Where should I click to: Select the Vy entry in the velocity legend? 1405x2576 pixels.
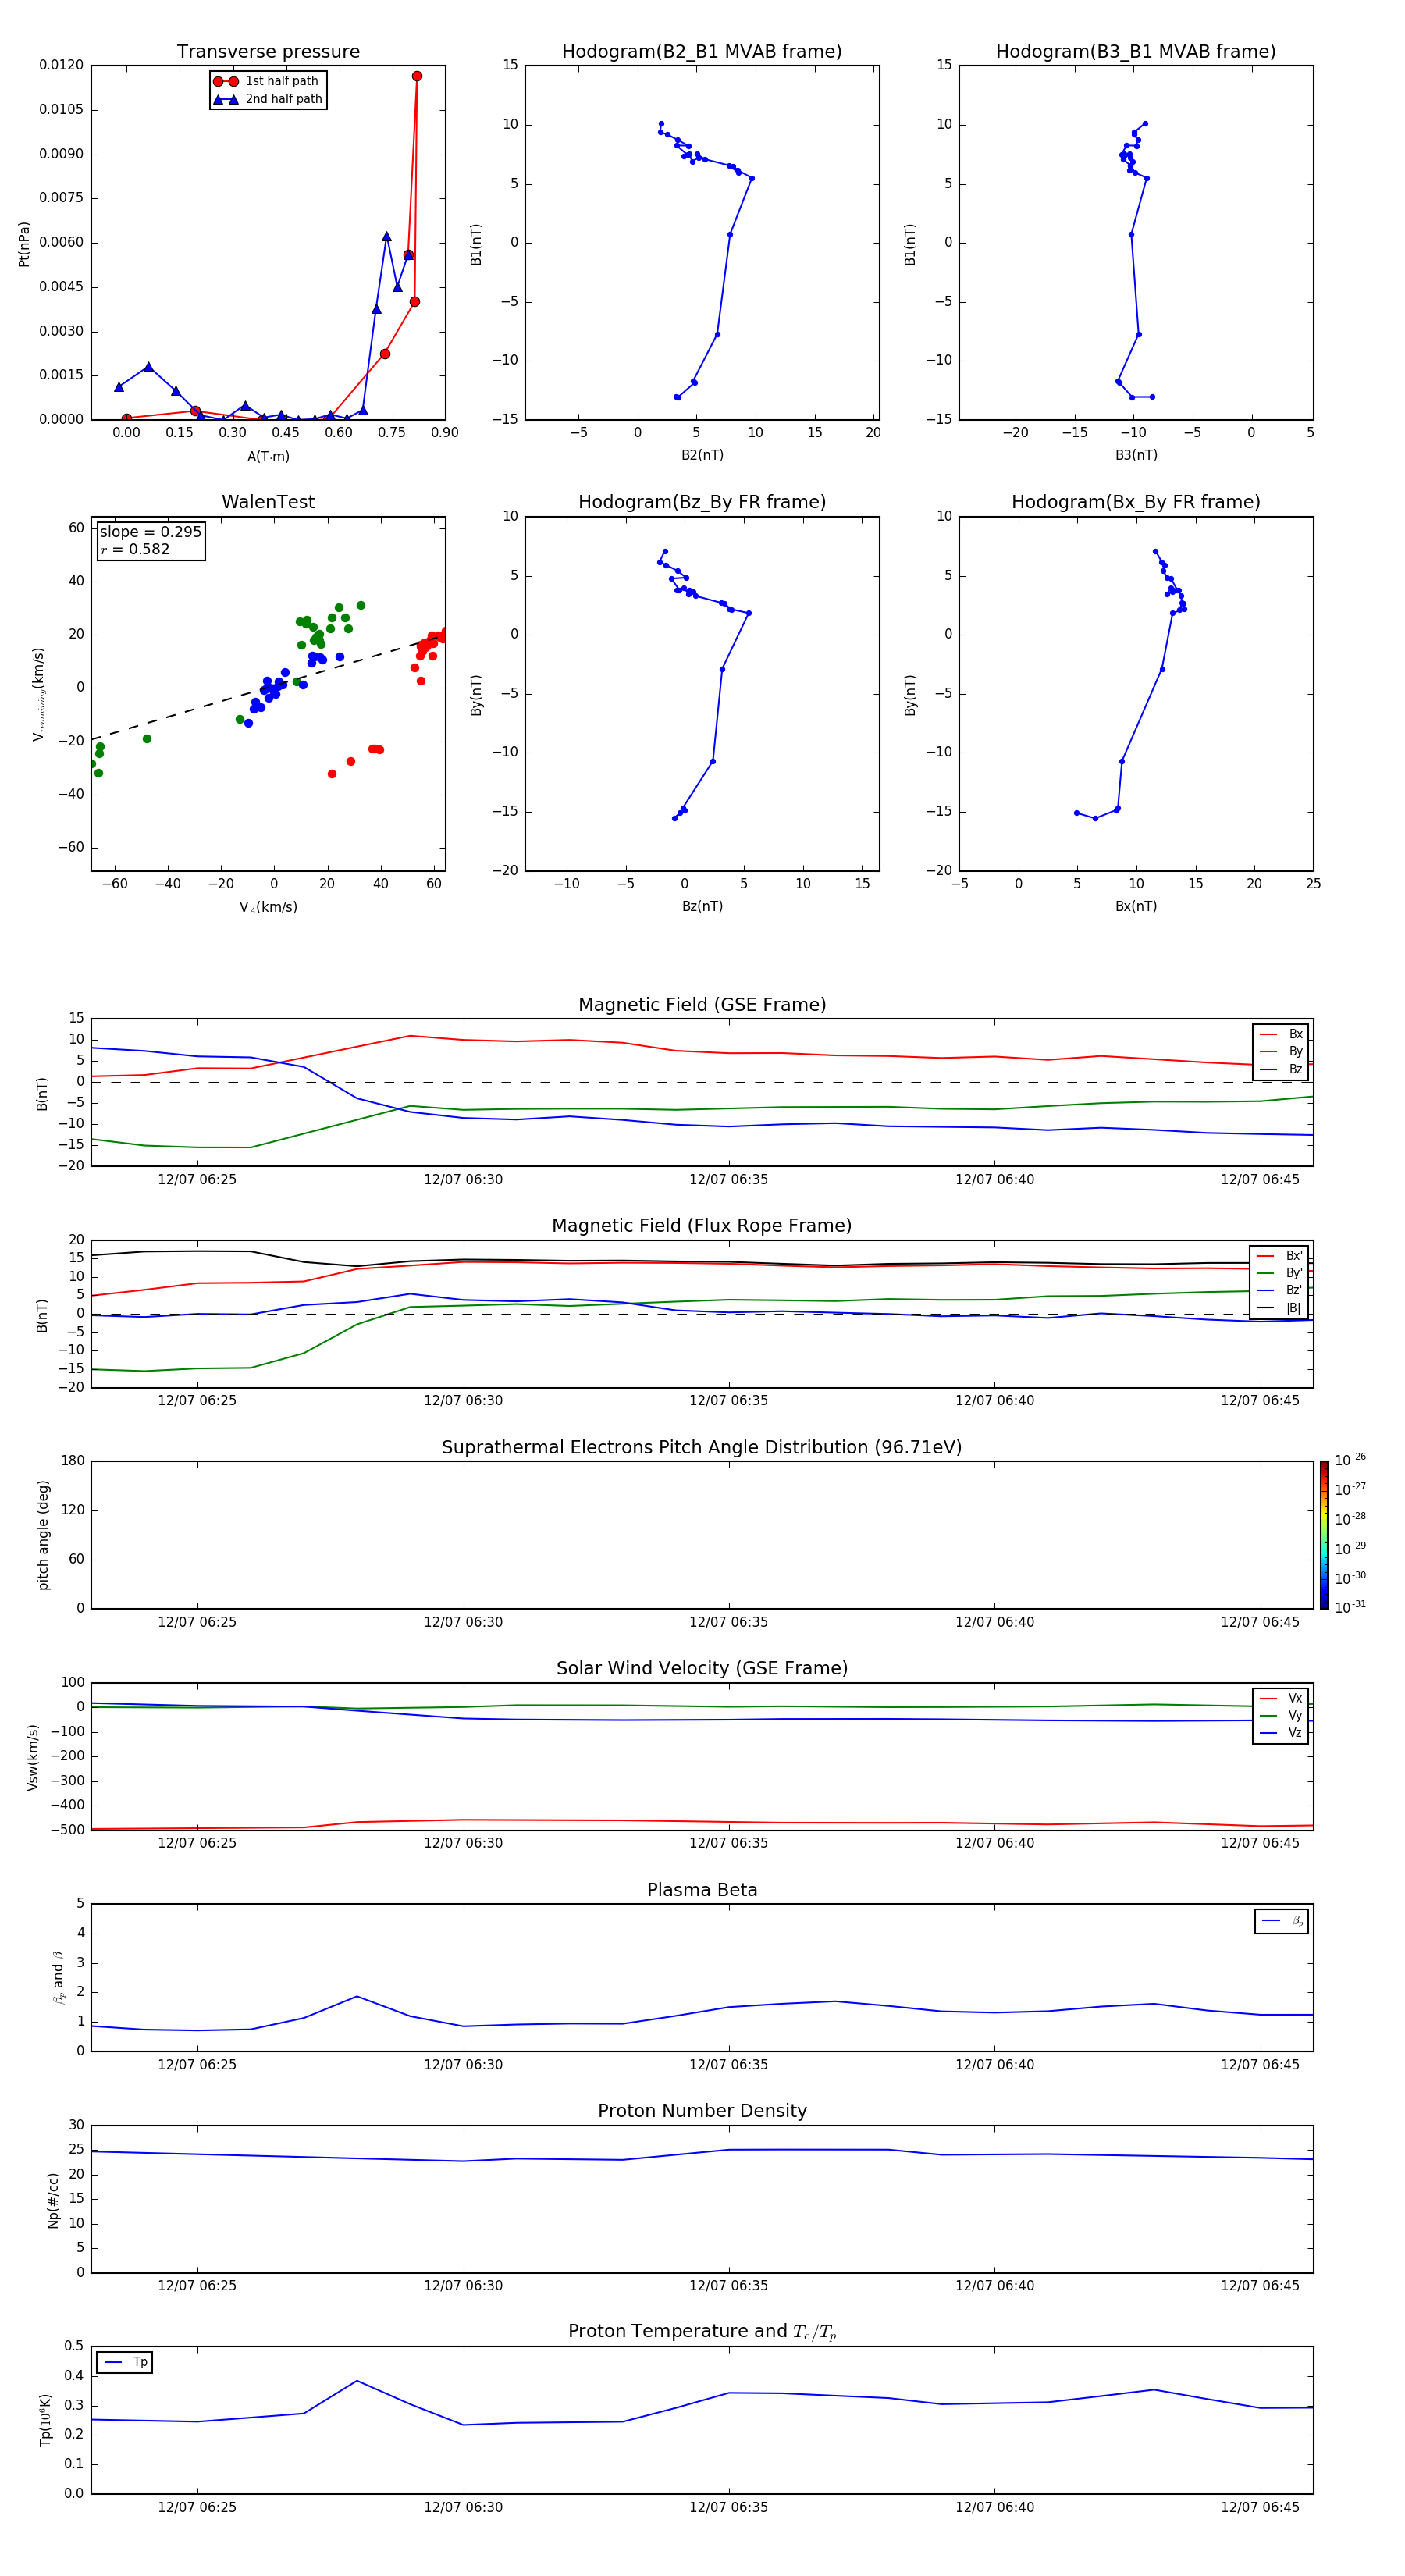tap(1281, 1715)
